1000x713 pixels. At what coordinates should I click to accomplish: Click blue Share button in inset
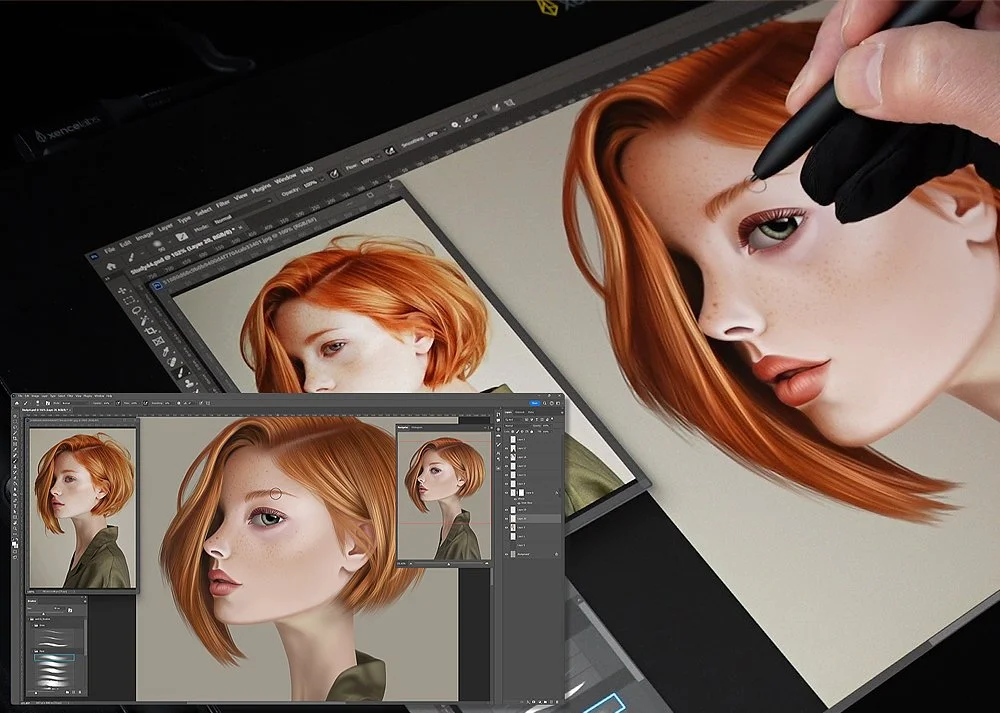coord(535,403)
